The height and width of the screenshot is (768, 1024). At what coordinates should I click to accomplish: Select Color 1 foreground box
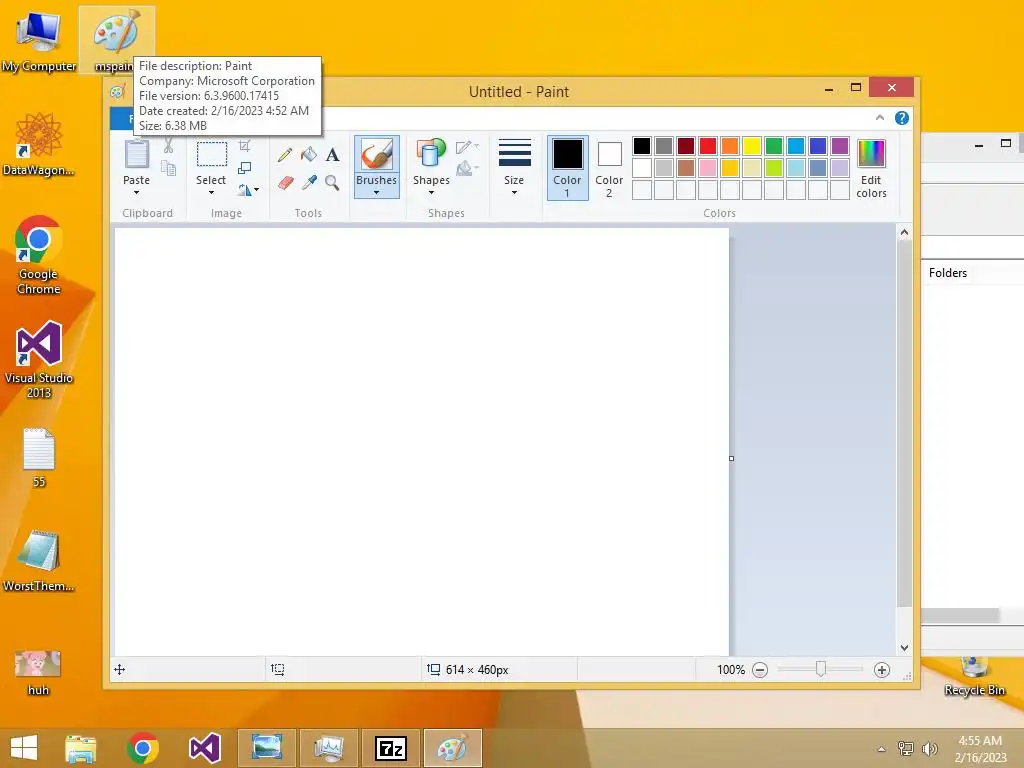(x=568, y=168)
